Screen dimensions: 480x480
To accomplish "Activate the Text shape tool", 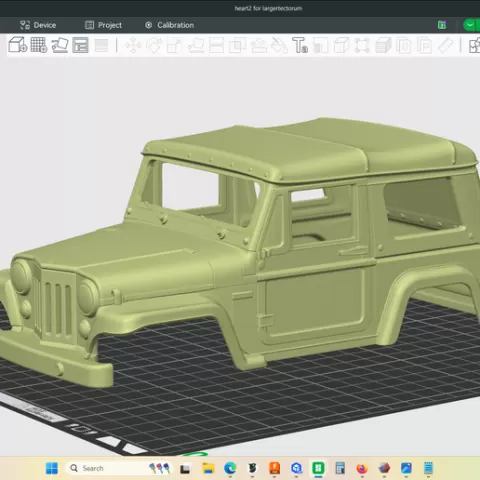I will (300, 45).
